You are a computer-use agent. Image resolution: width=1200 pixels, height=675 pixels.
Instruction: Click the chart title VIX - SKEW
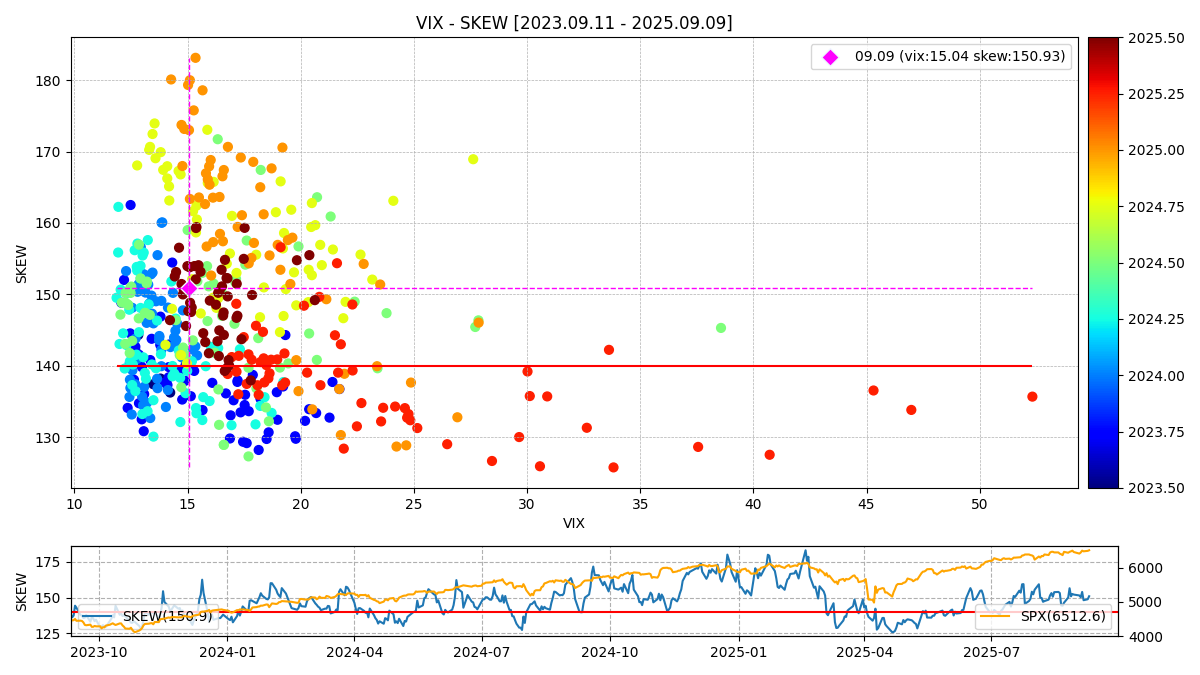(x=574, y=23)
